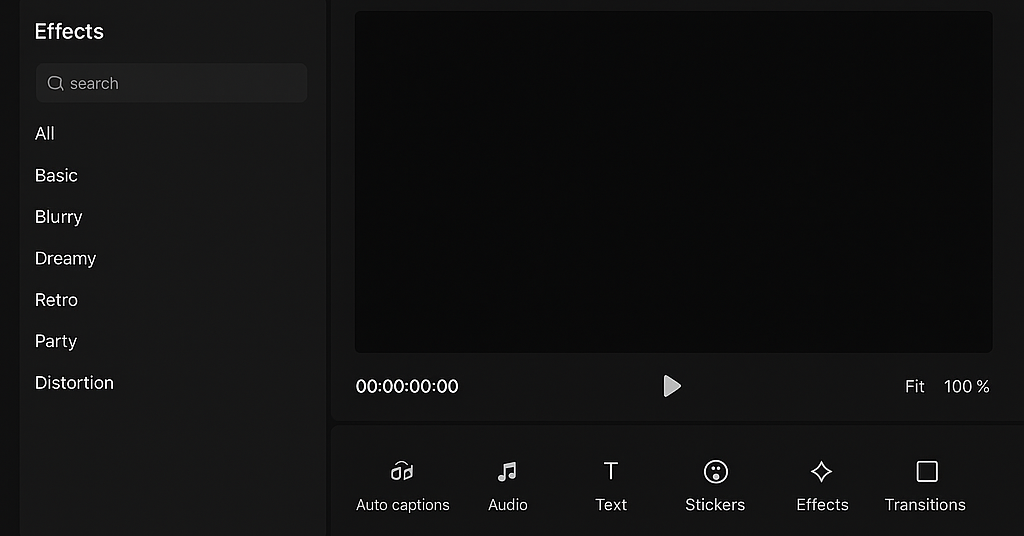Screen dimensions: 1024x536
Task: Open the Auto captions tool
Action: (402, 486)
